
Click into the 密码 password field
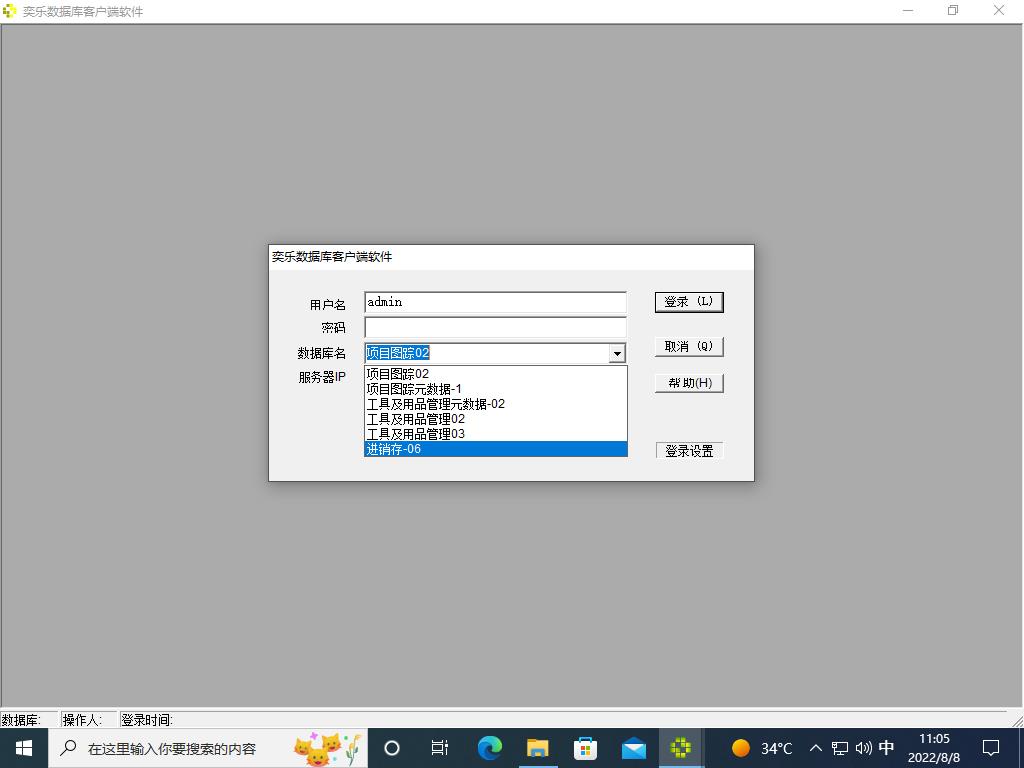pyautogui.click(x=495, y=327)
